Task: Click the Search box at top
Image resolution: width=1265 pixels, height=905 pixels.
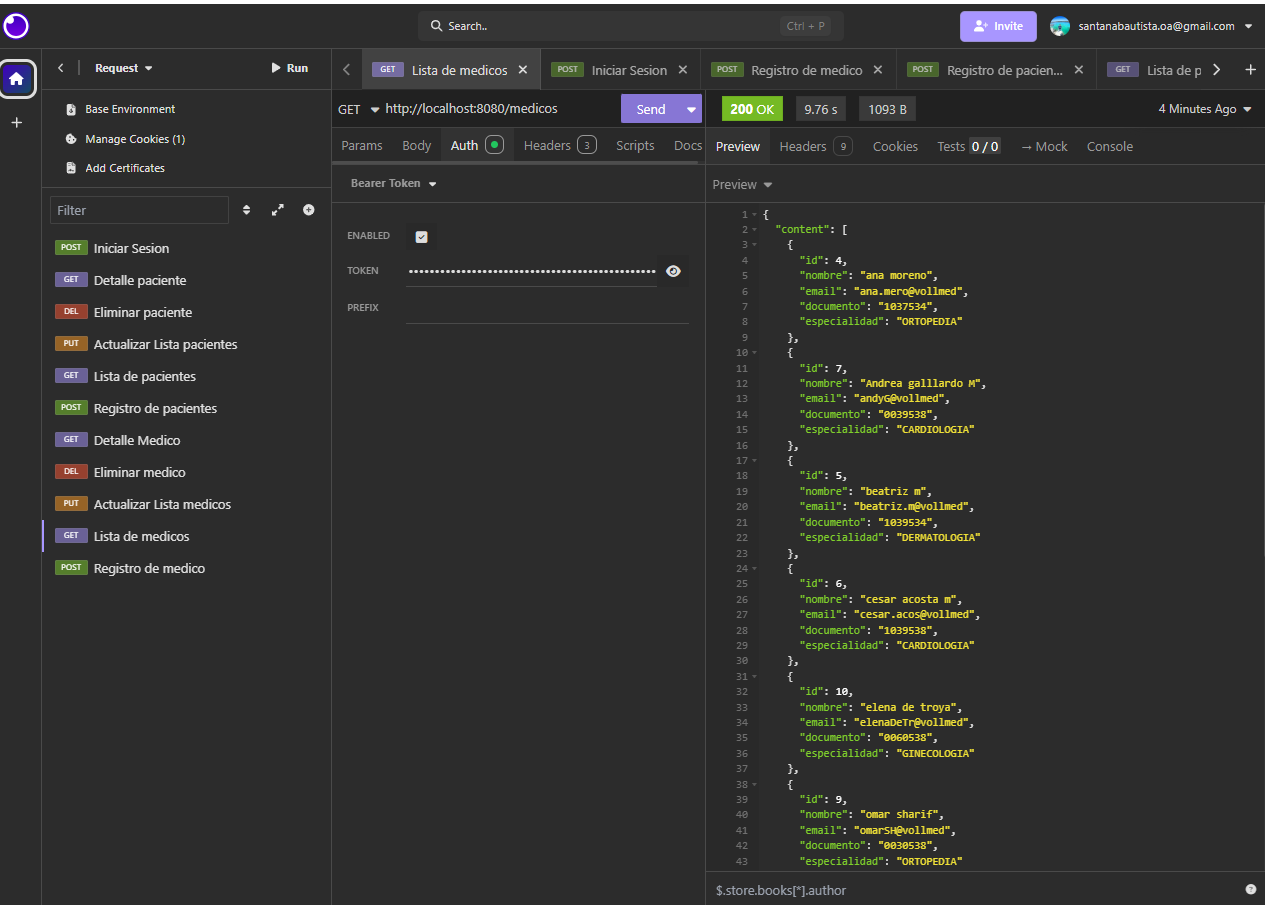Action: point(631,26)
